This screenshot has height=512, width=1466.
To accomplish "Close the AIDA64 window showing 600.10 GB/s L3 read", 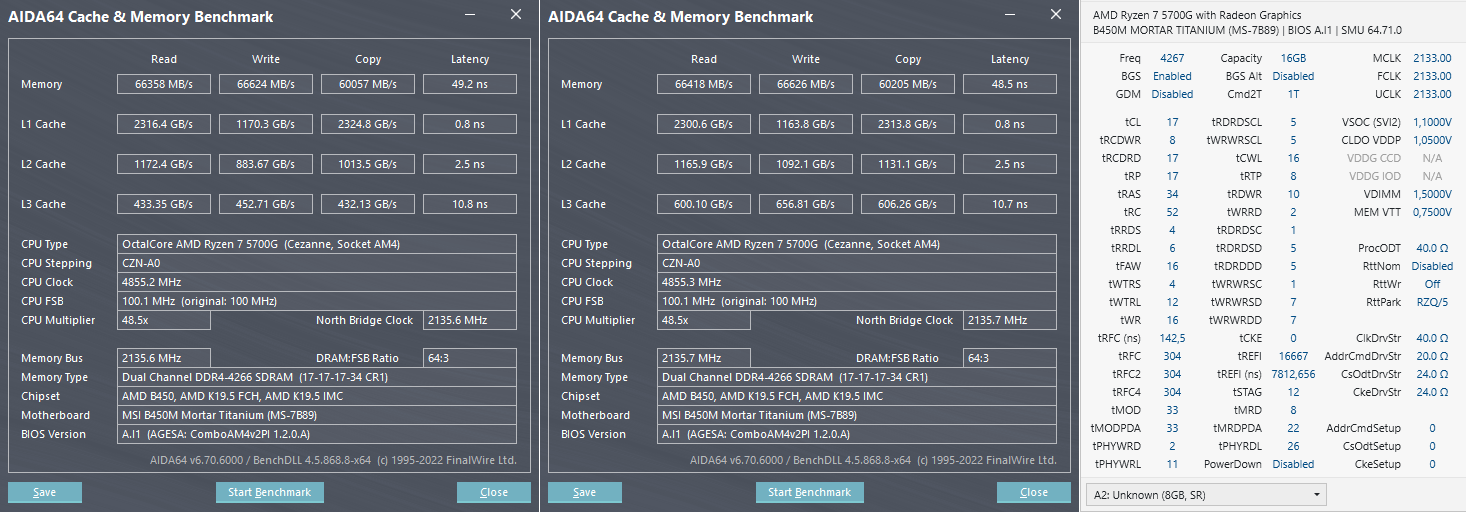I will point(1055,15).
